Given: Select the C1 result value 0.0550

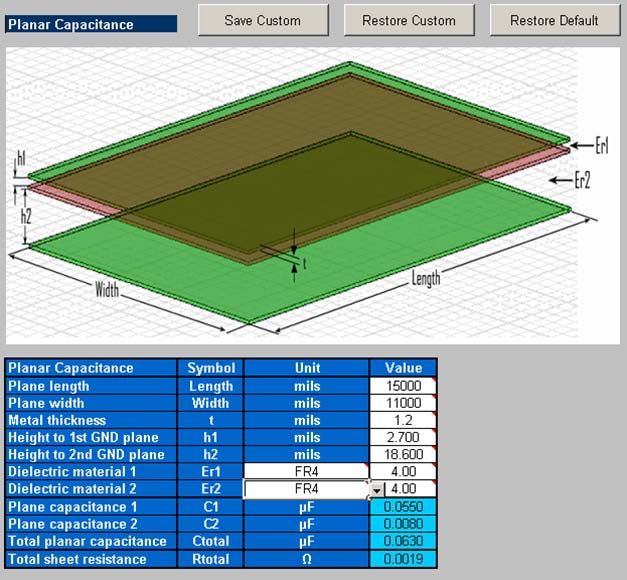Looking at the screenshot, I should click(403, 507).
